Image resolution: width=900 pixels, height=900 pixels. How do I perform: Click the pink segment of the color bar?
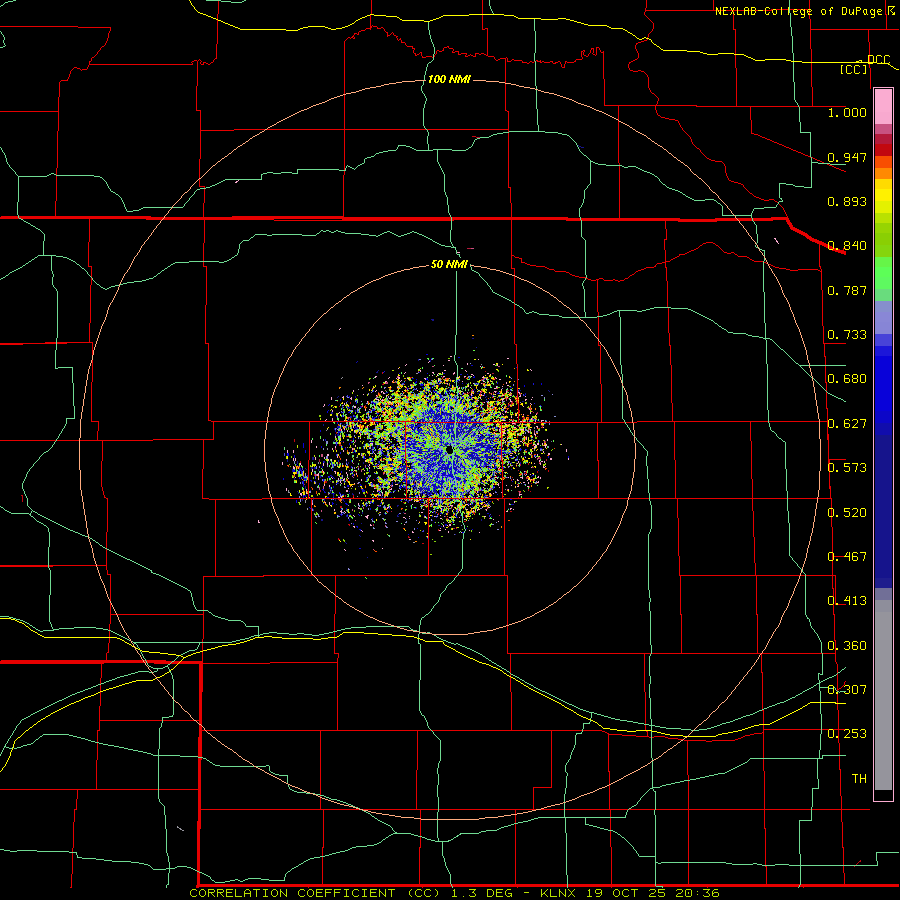[x=883, y=106]
